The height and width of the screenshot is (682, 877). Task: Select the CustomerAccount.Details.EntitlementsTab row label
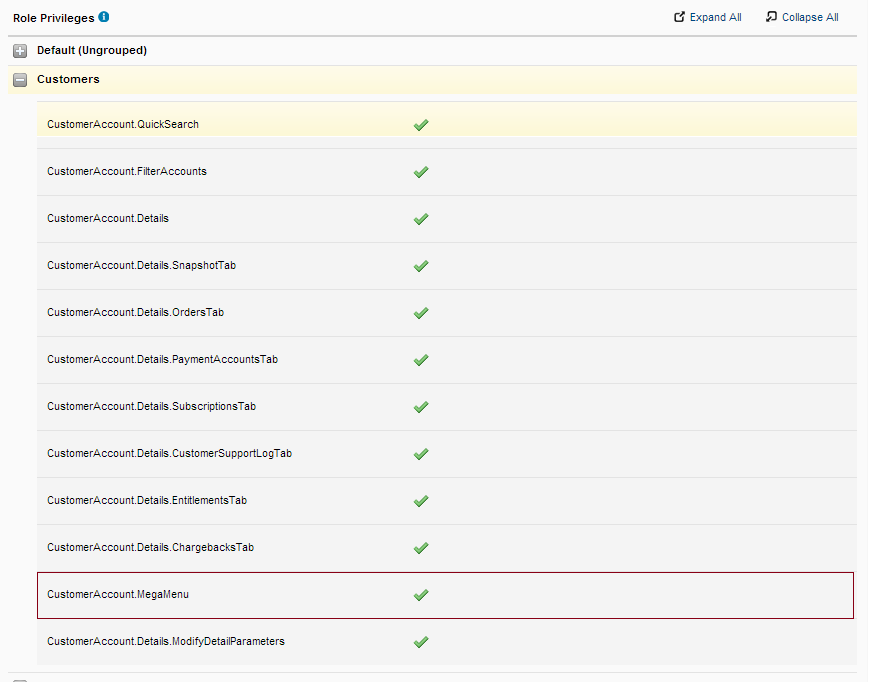146,500
